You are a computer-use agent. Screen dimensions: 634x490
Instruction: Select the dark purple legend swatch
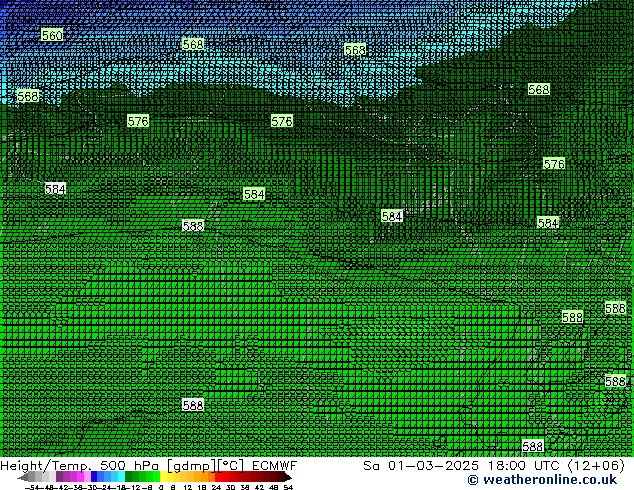[x=59, y=477]
